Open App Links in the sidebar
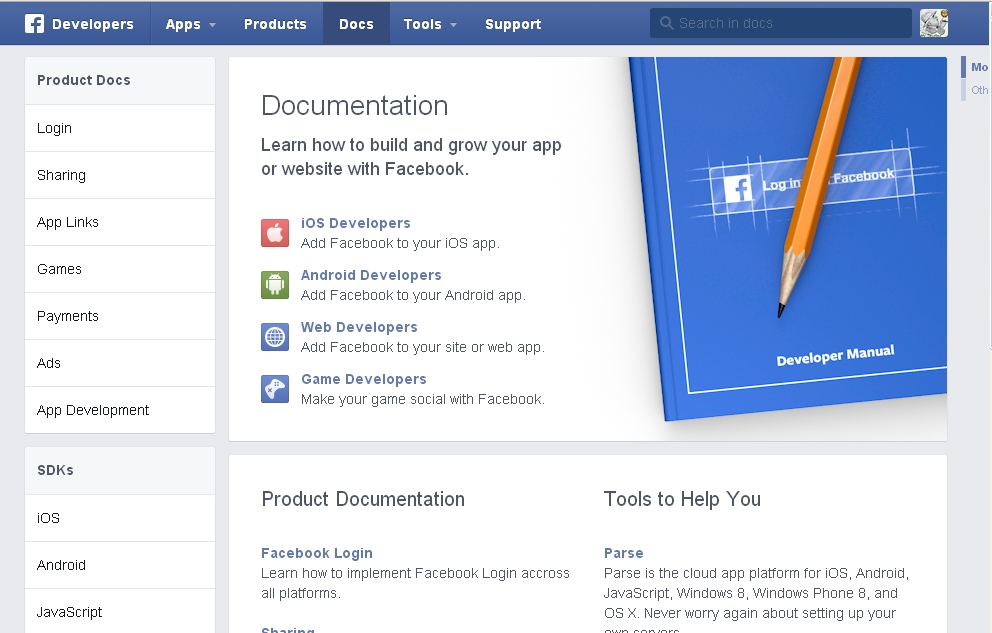This screenshot has width=992, height=633. [x=120, y=222]
